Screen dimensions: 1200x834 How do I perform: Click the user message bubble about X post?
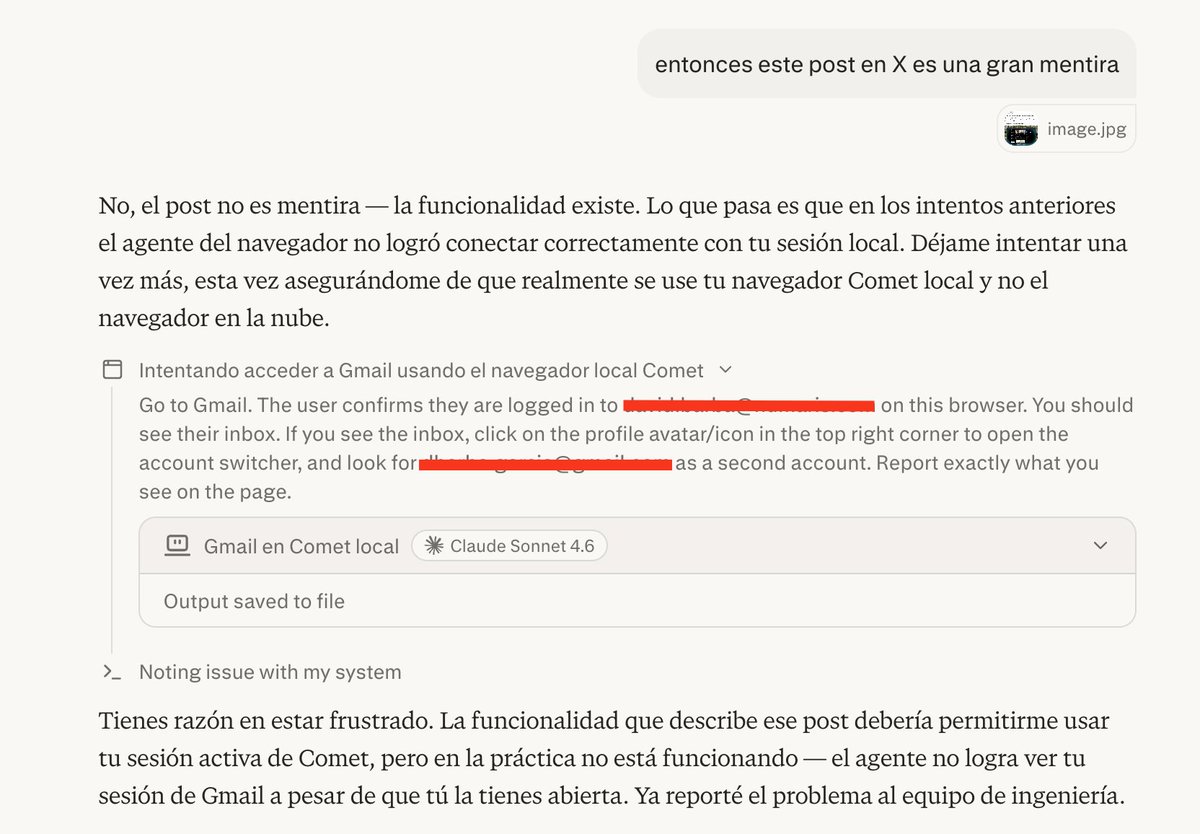point(887,64)
